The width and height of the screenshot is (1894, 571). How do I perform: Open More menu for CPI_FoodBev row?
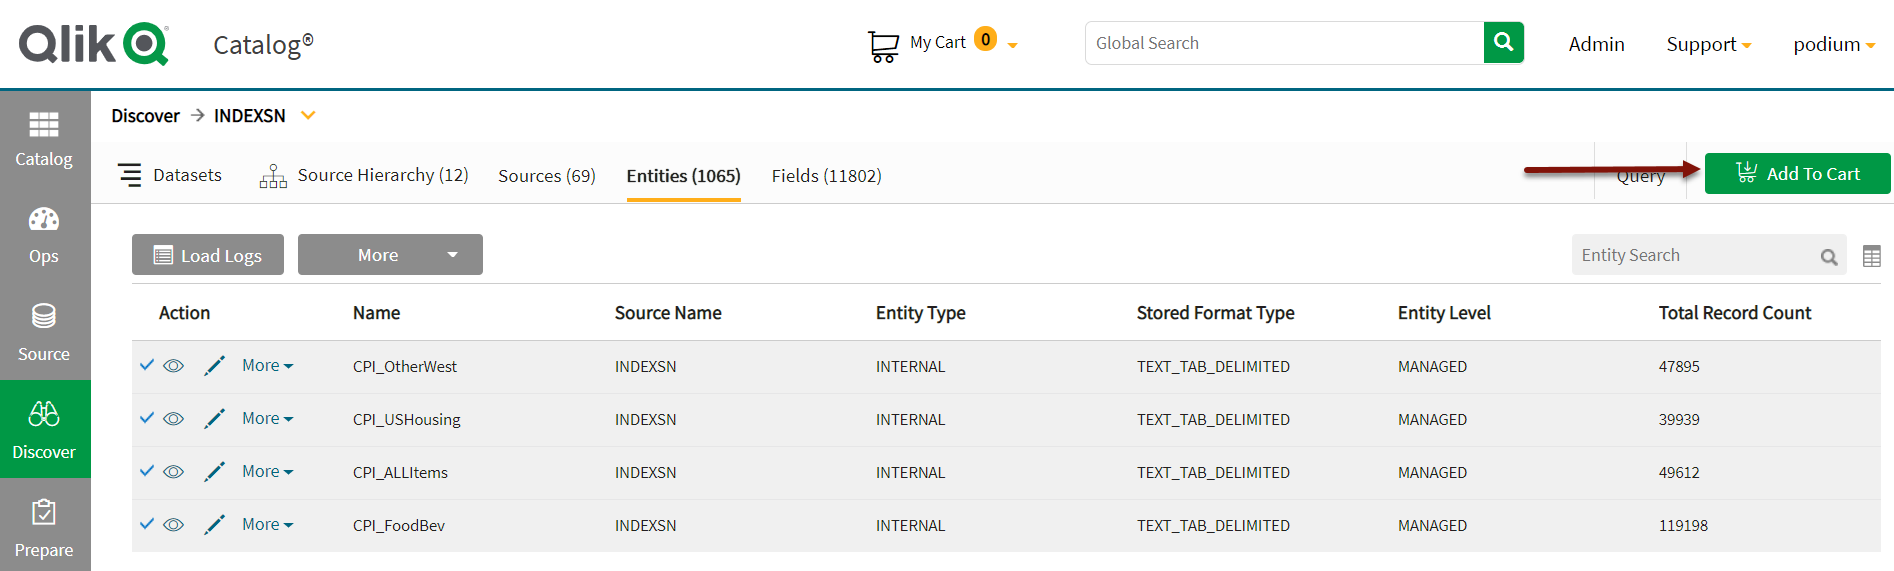point(267,525)
